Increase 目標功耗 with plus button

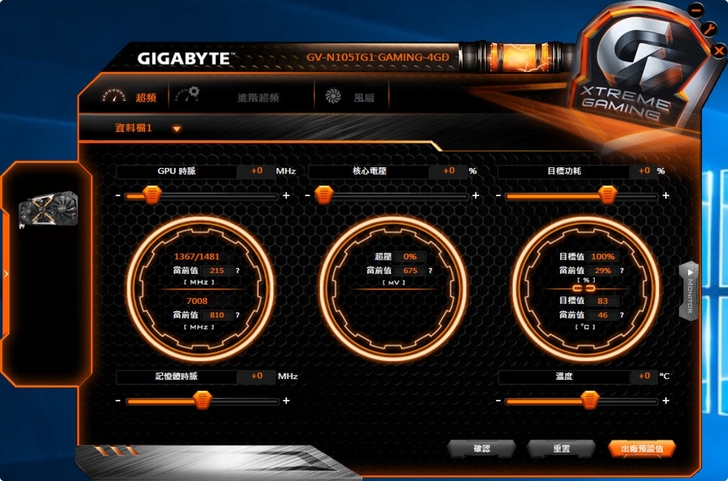[x=666, y=196]
